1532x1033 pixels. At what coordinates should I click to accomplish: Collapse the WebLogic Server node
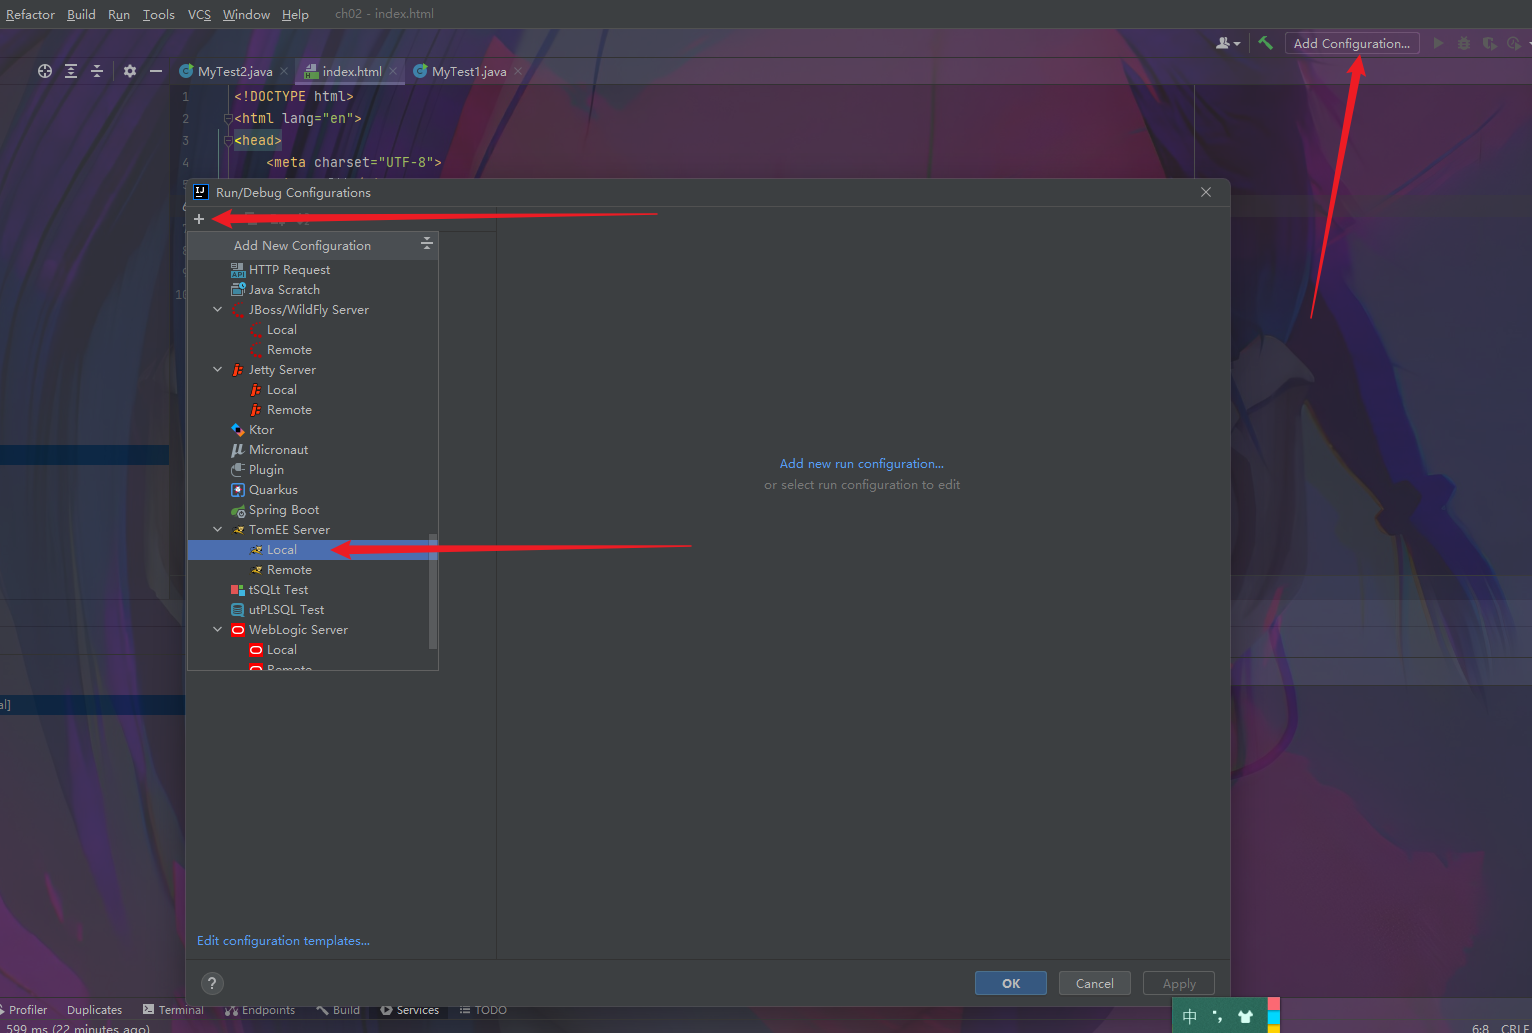(218, 630)
